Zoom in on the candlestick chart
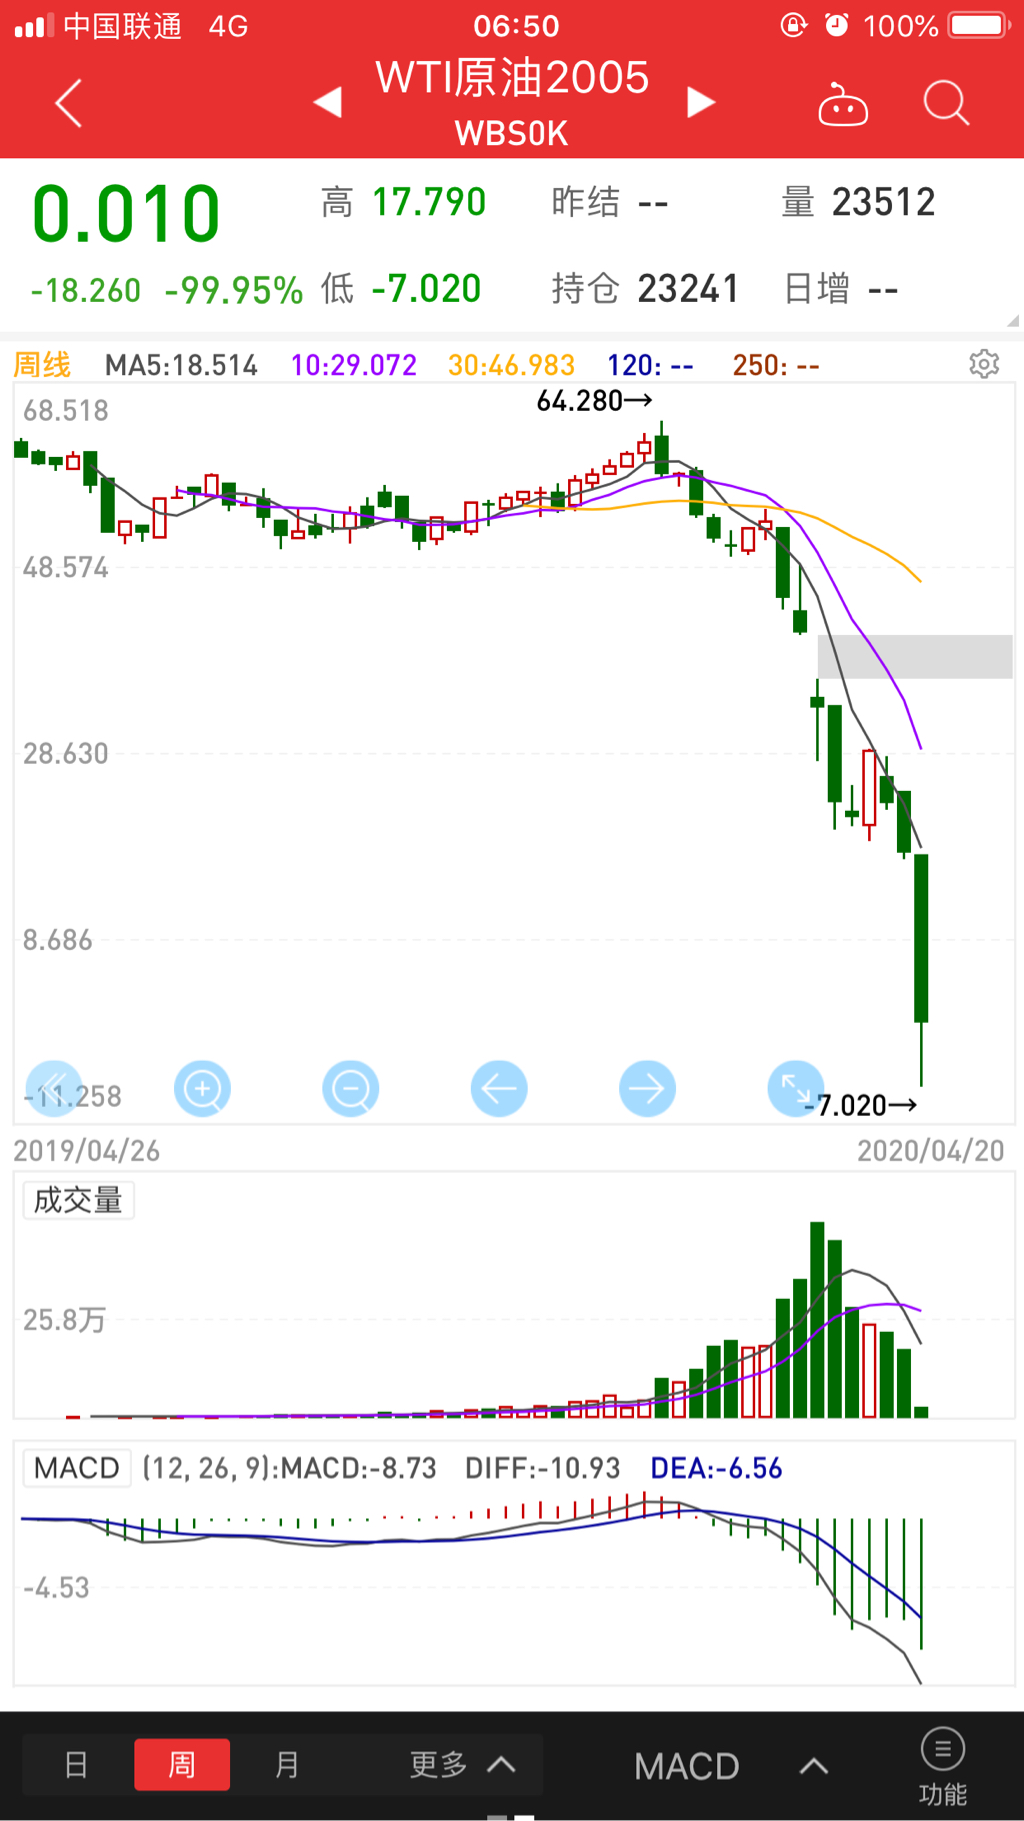The height and width of the screenshot is (1821, 1024). [x=202, y=1088]
